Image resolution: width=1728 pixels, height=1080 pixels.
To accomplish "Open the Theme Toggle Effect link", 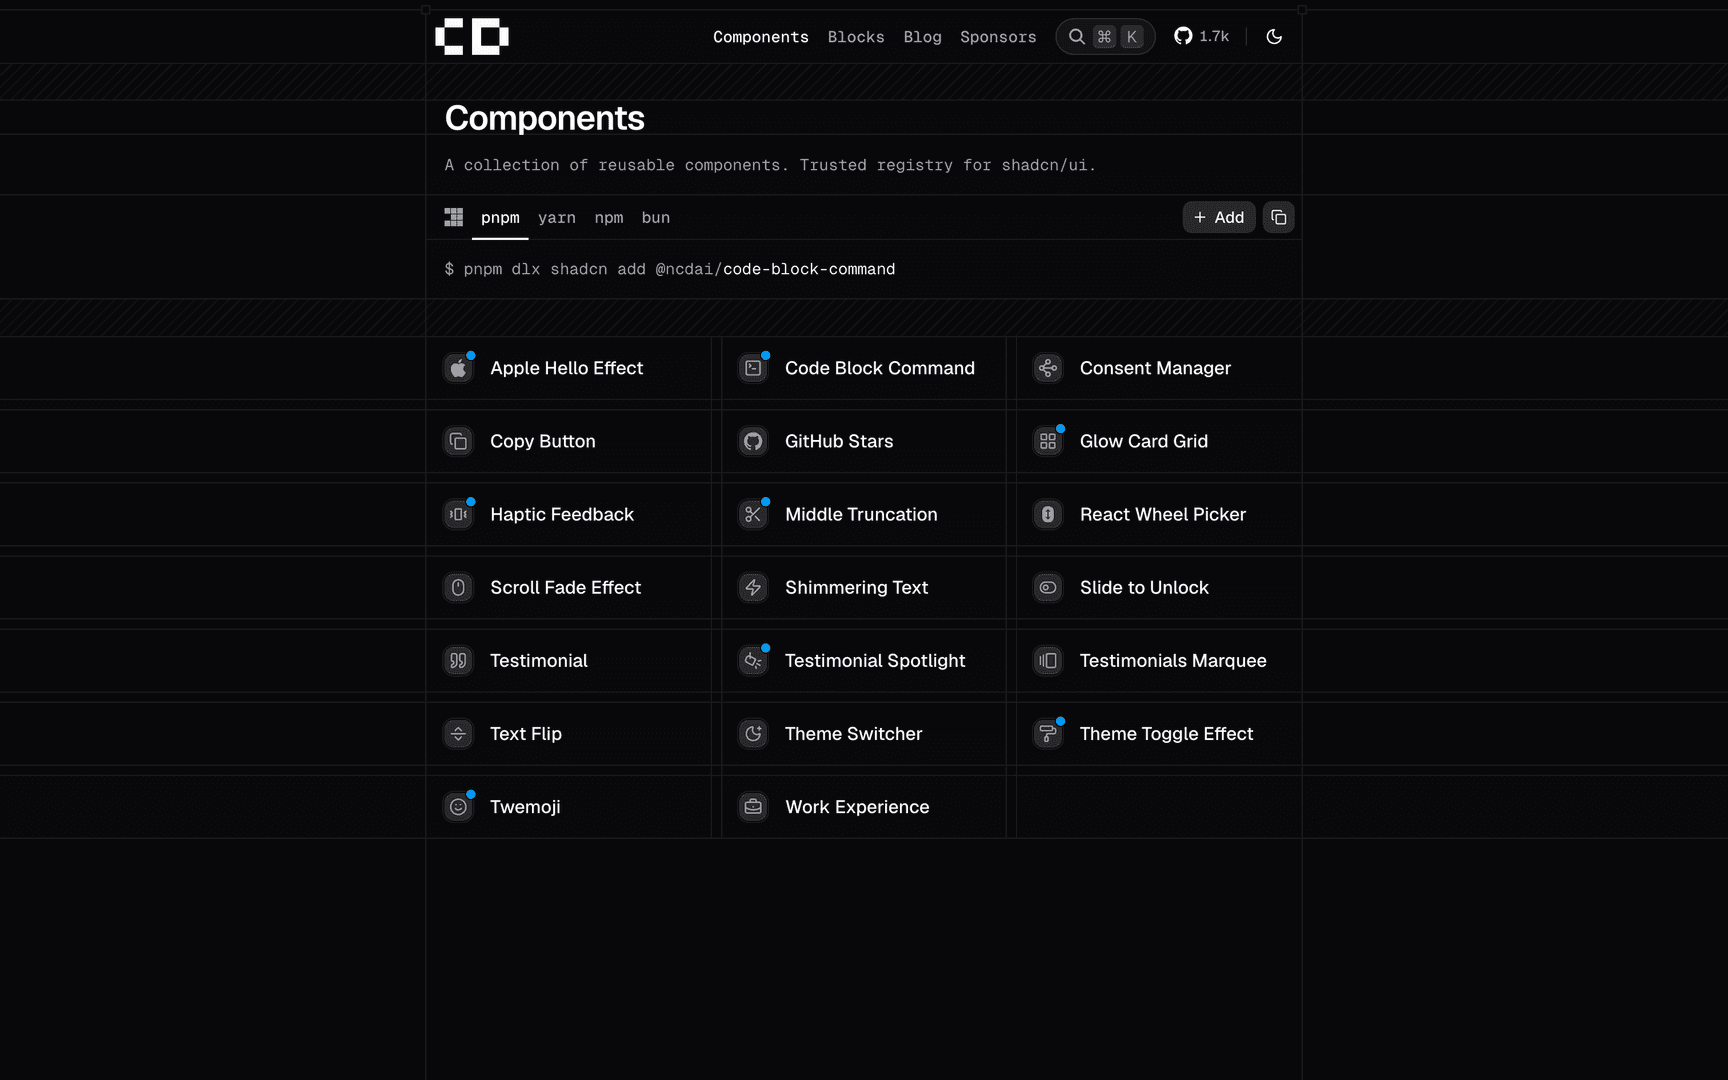I will [x=1159, y=733].
